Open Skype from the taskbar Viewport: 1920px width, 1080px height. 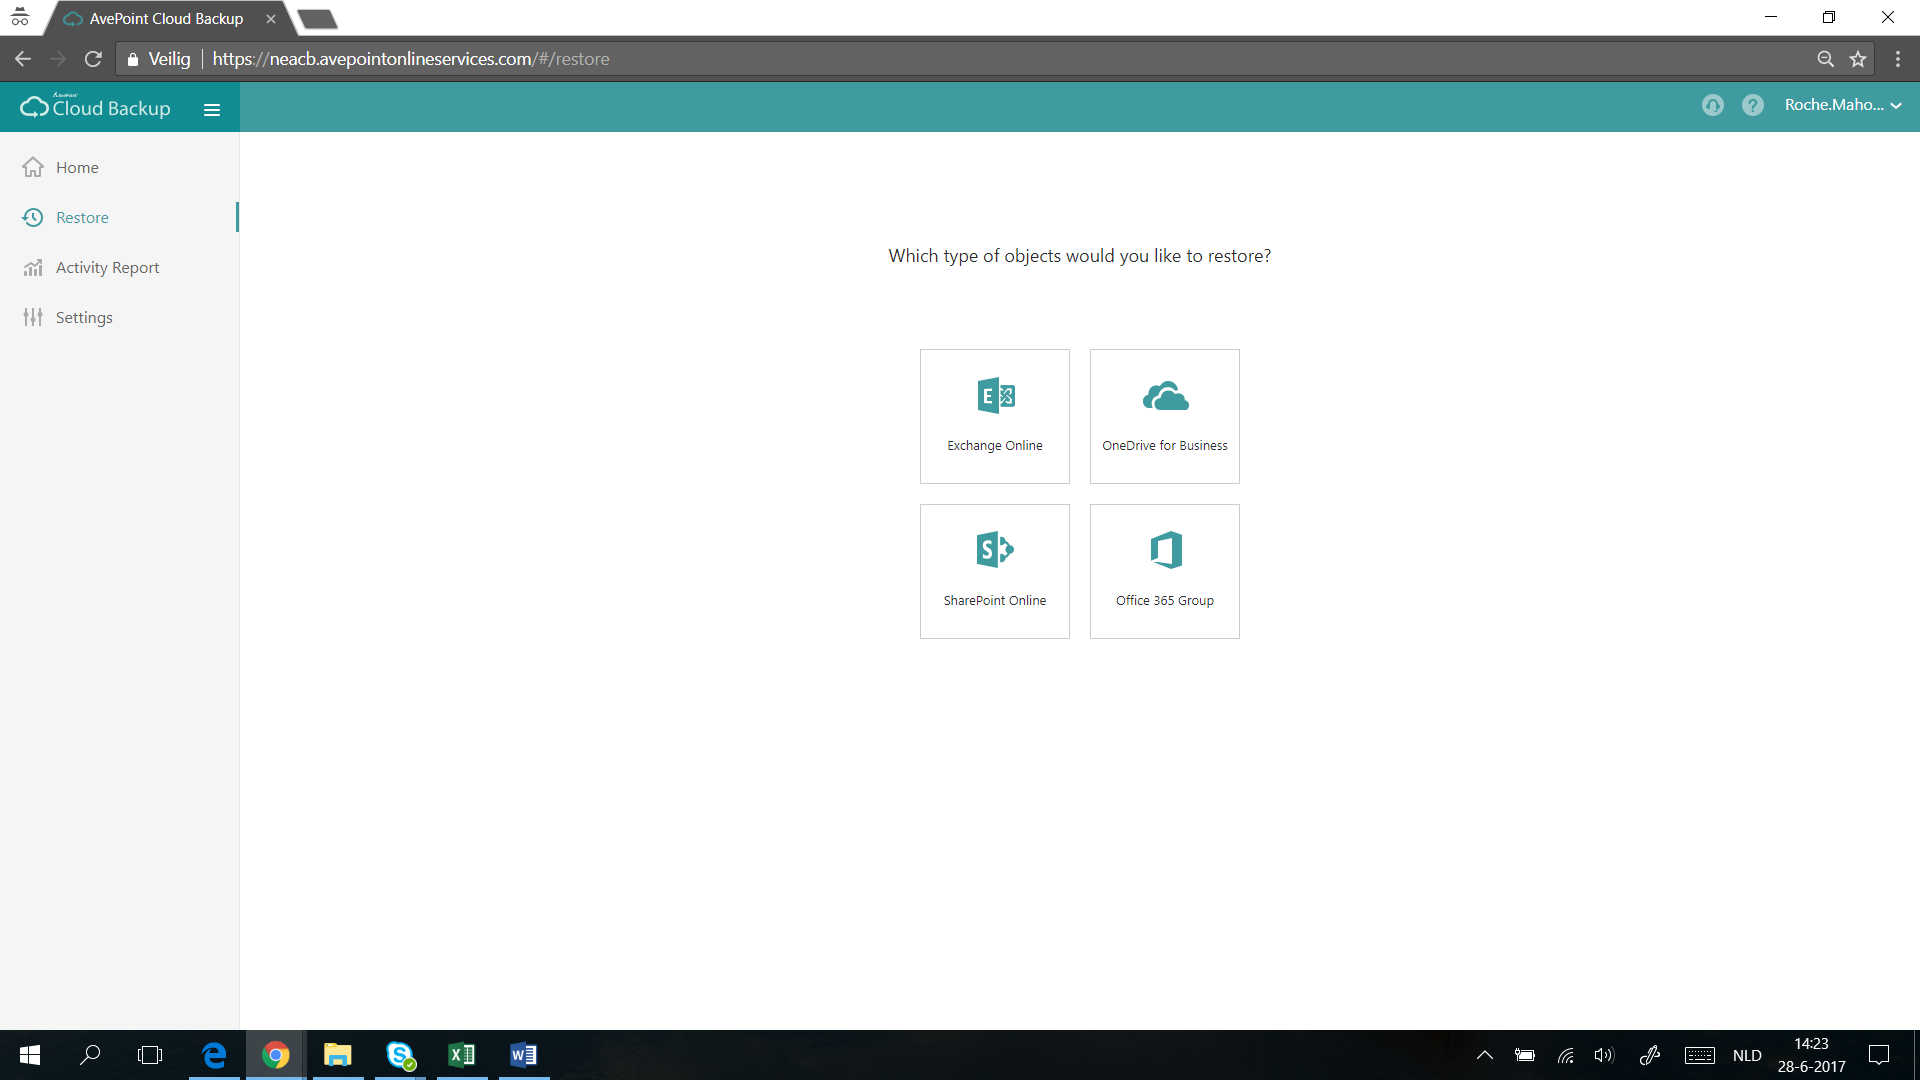(400, 1055)
